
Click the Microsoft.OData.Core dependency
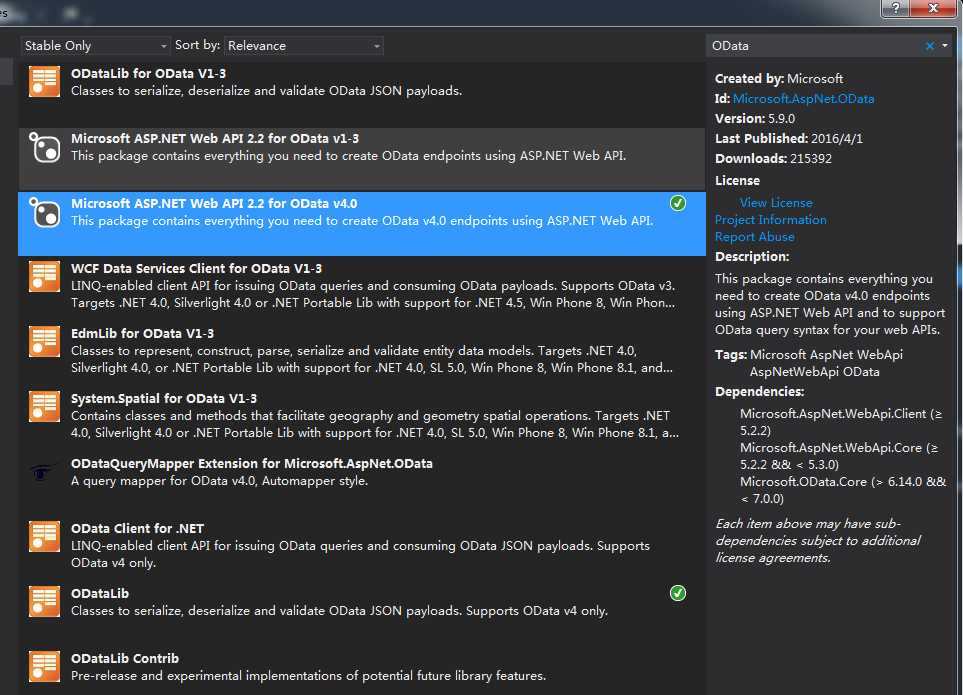pos(843,490)
